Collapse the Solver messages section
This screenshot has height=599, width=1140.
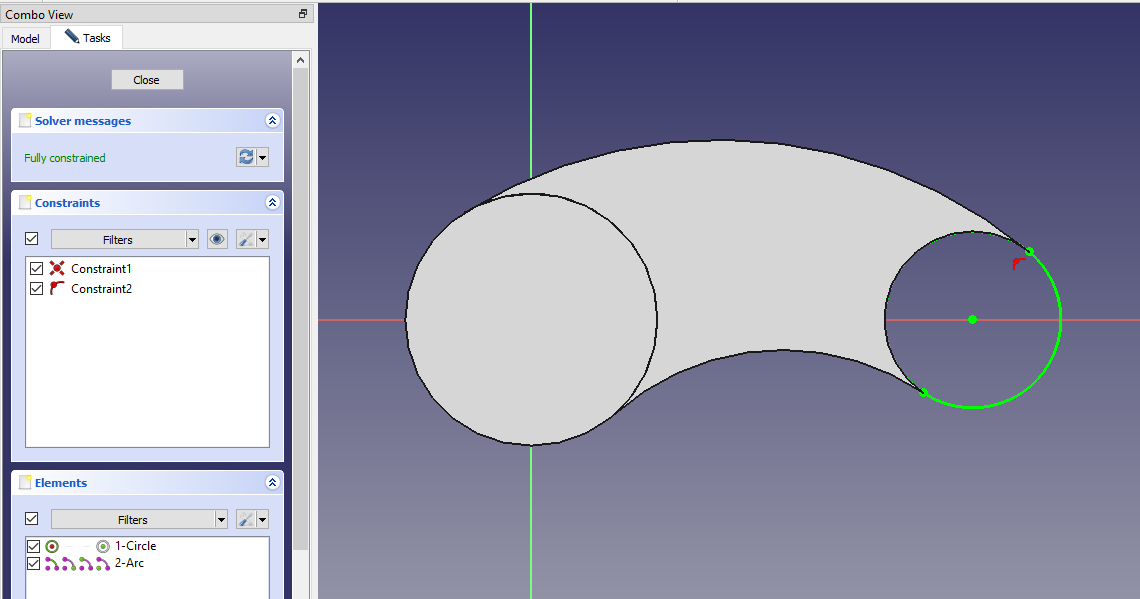tap(272, 121)
